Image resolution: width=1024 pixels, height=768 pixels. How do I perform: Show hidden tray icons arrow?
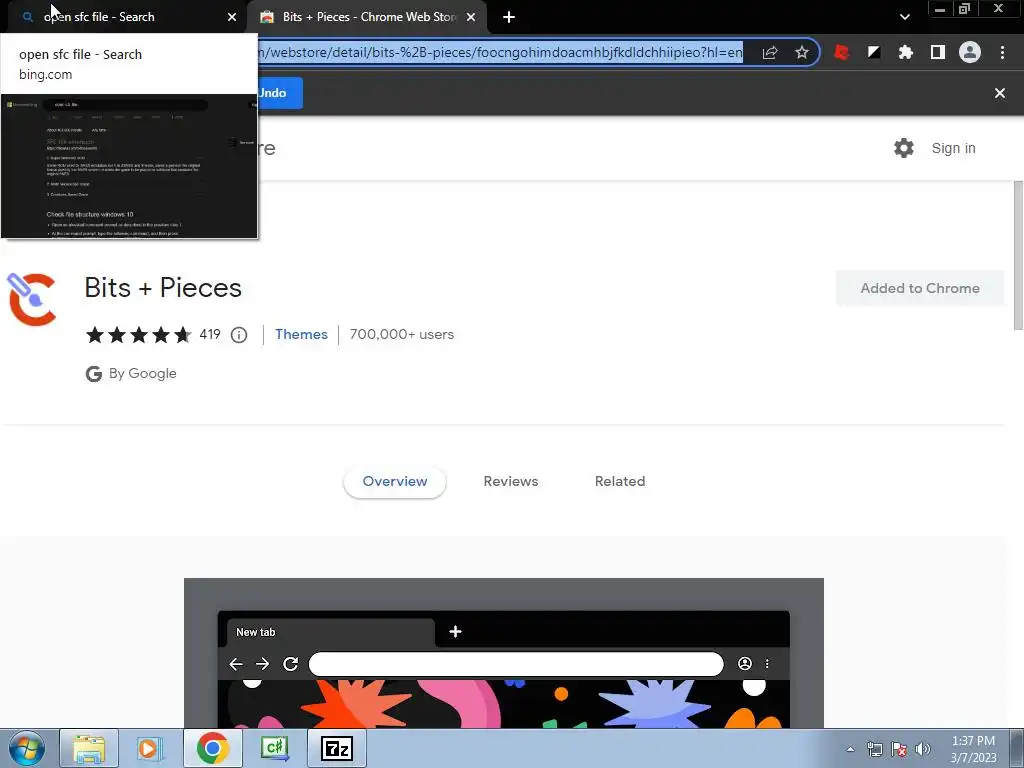[x=850, y=749]
